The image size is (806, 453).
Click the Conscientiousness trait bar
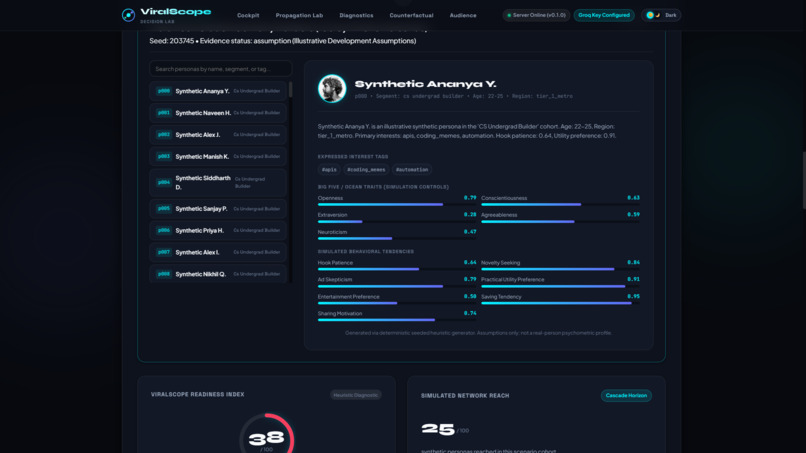[x=560, y=205]
